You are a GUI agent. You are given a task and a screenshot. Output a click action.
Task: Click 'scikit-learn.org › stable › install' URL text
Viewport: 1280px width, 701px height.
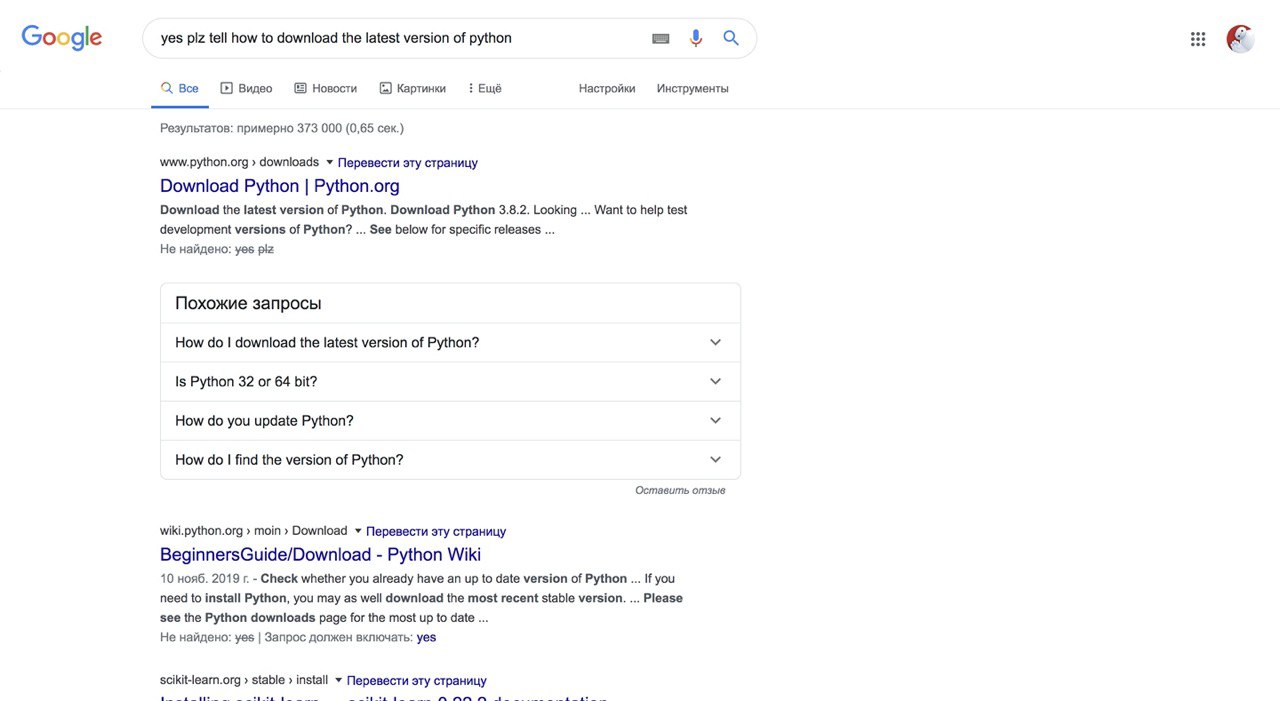point(244,680)
